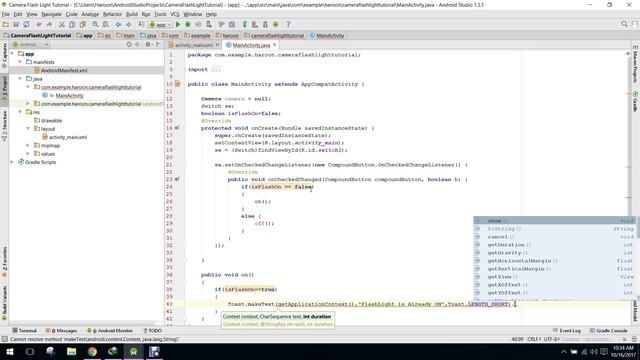Expand the mipmap folder node
The image size is (640, 360).
click(x=28, y=145)
